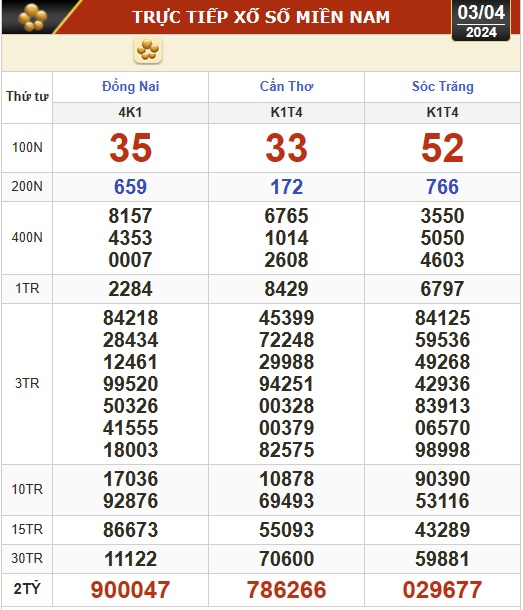
Task: Click the 400N number 2608
Action: (286, 260)
